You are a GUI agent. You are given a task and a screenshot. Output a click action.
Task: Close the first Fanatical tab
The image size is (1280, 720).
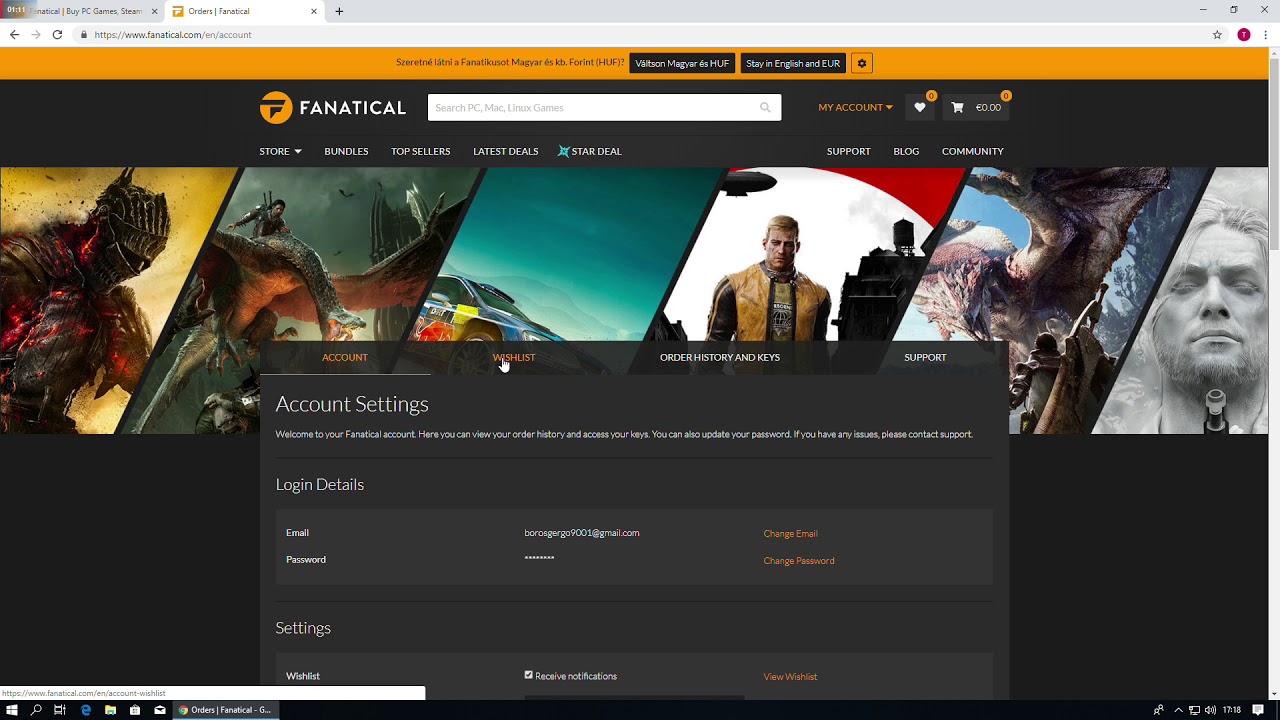[155, 11]
